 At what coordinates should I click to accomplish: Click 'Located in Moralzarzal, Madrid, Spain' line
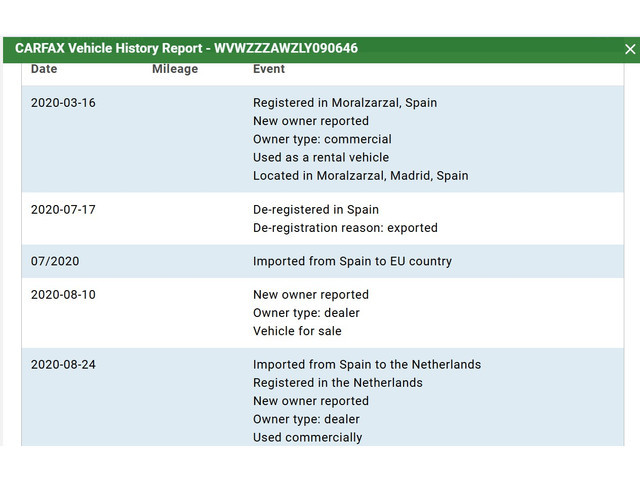click(360, 175)
